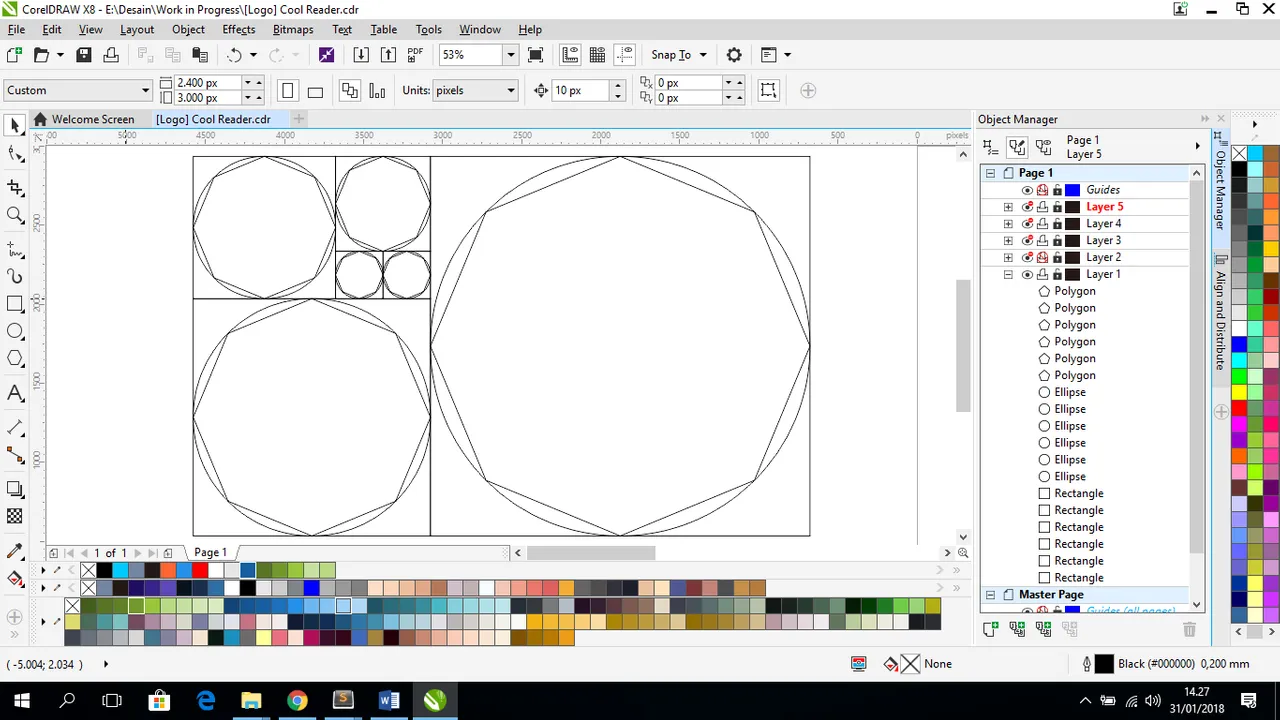Select the Shape tool in the toolbox
1280x720 pixels.
[15, 155]
